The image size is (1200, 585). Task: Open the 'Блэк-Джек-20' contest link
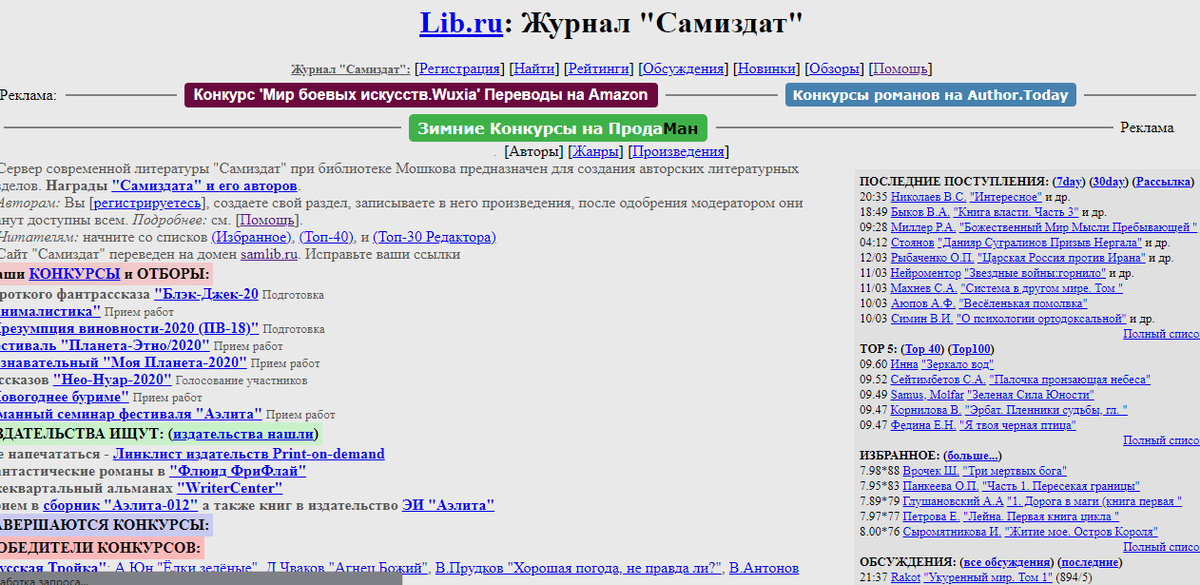point(206,294)
